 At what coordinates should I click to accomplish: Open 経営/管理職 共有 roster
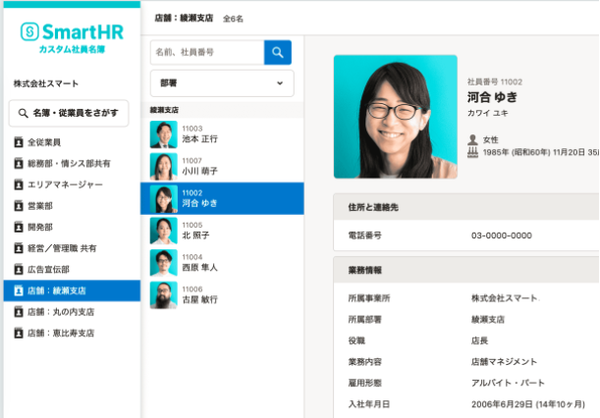72,248
